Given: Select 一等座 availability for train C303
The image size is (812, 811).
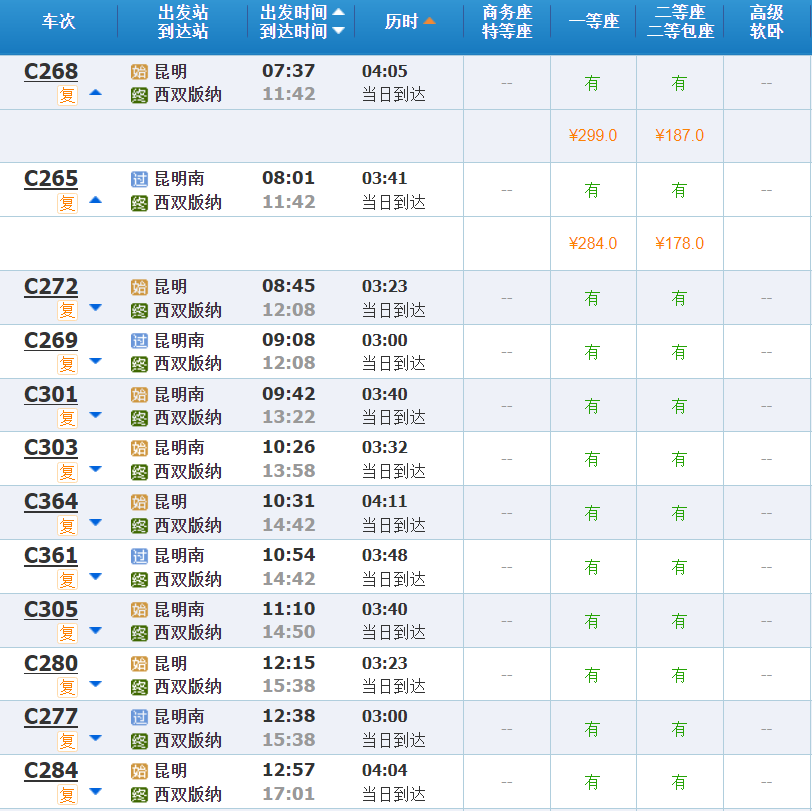Looking at the screenshot, I should (x=592, y=459).
